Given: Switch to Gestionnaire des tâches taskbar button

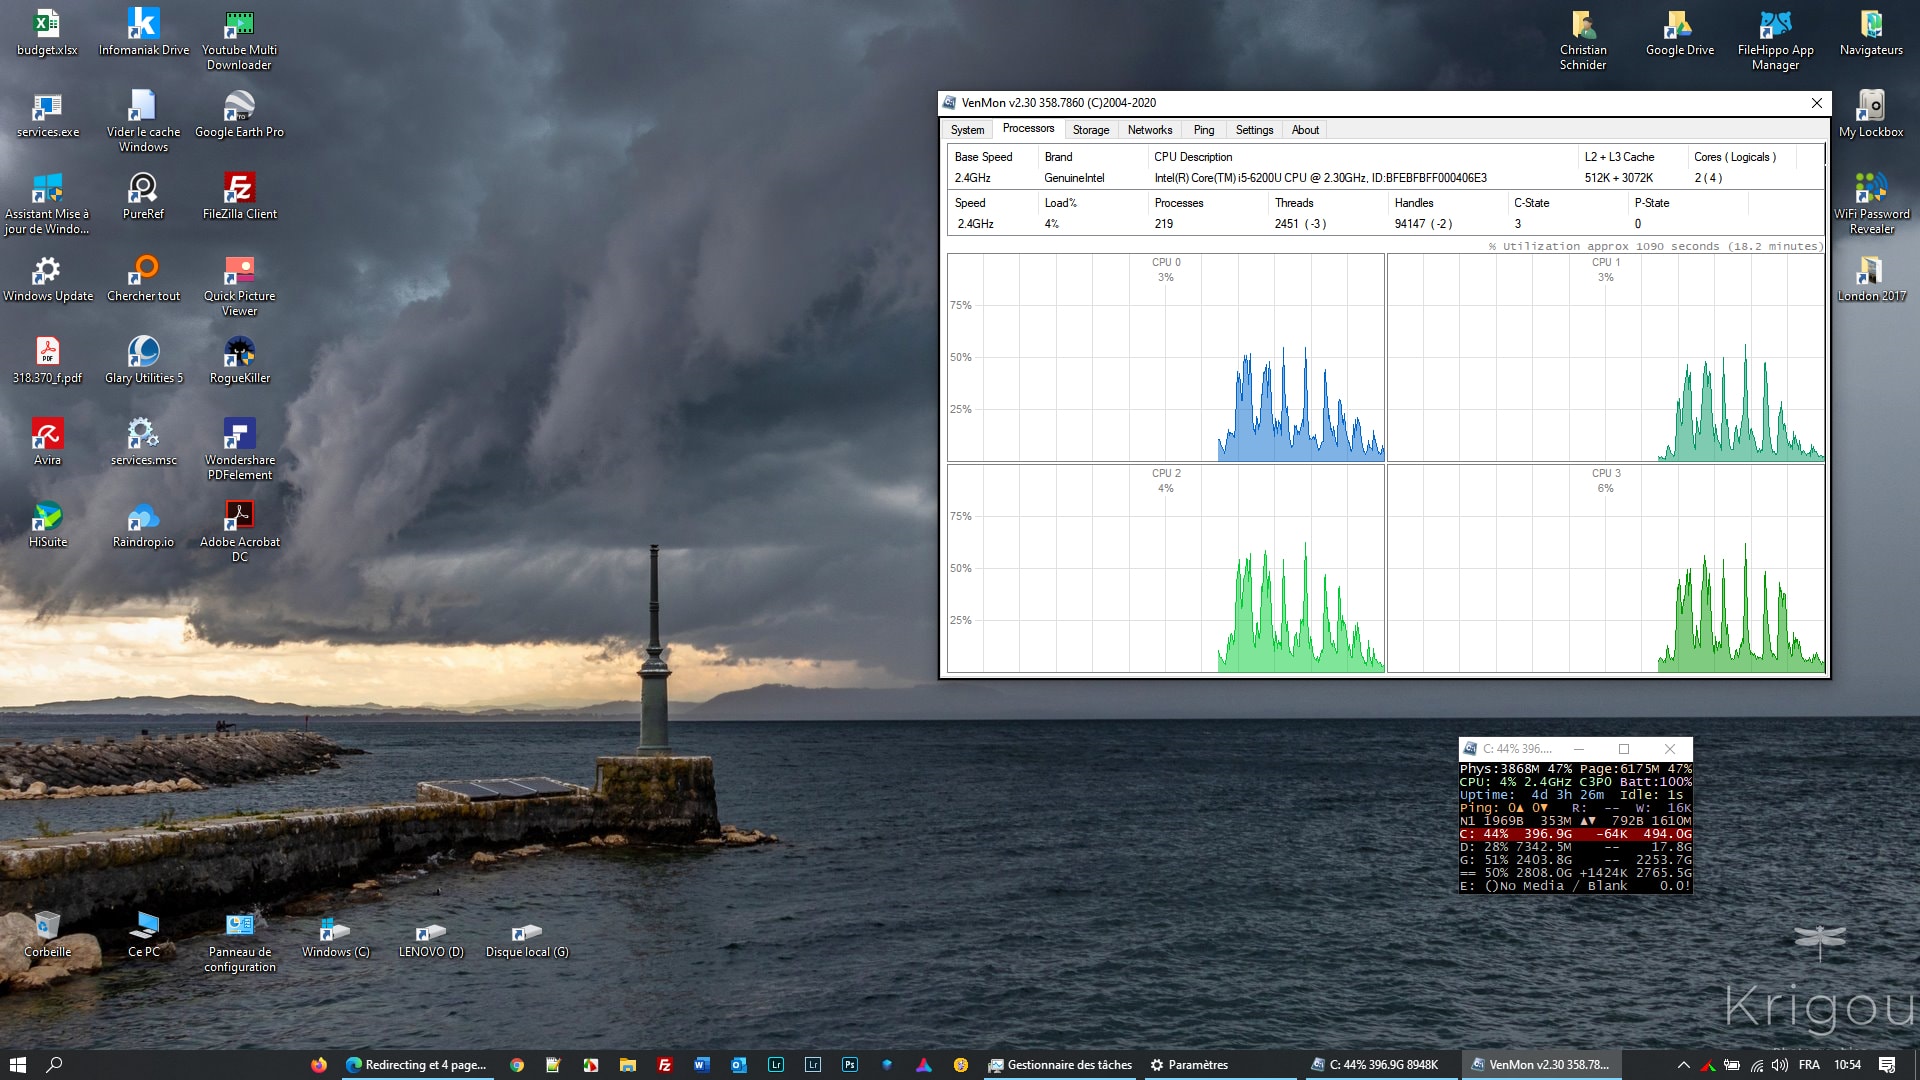Looking at the screenshot, I should pyautogui.click(x=1060, y=1065).
